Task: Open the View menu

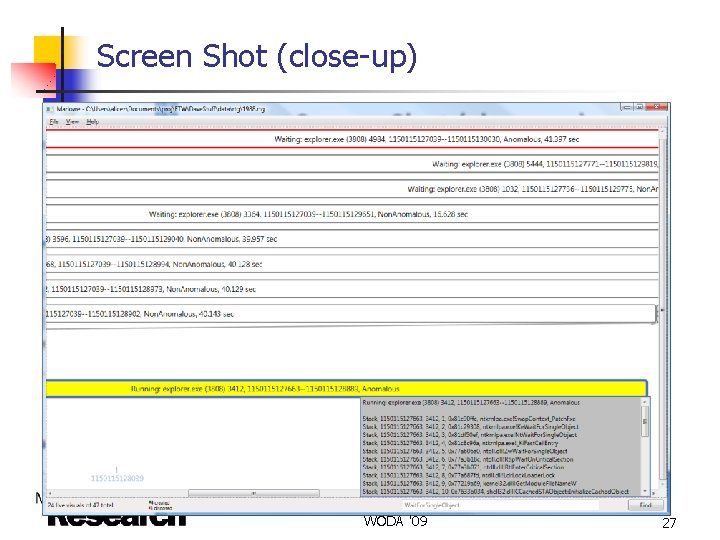Action: coord(72,122)
